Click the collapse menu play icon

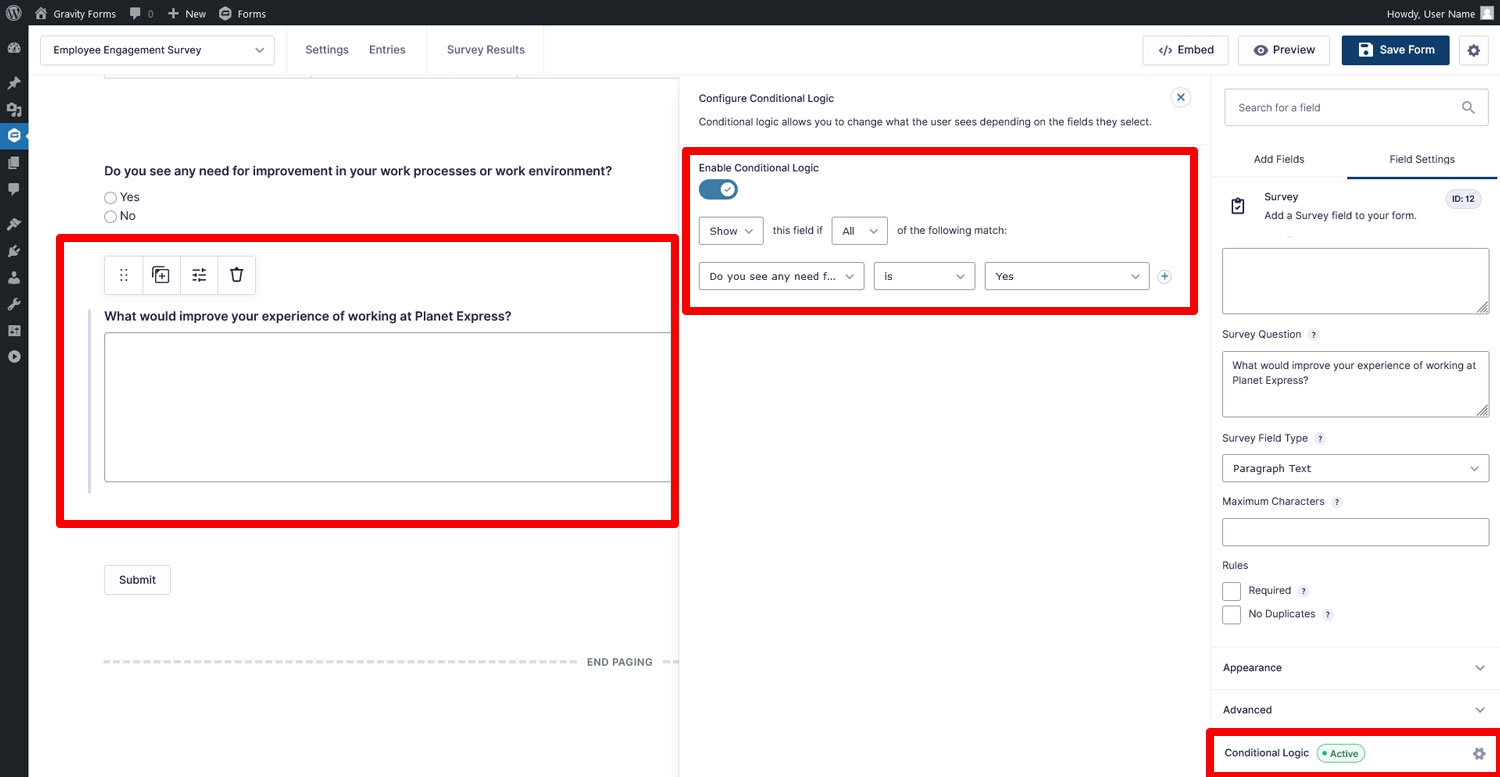coord(14,356)
